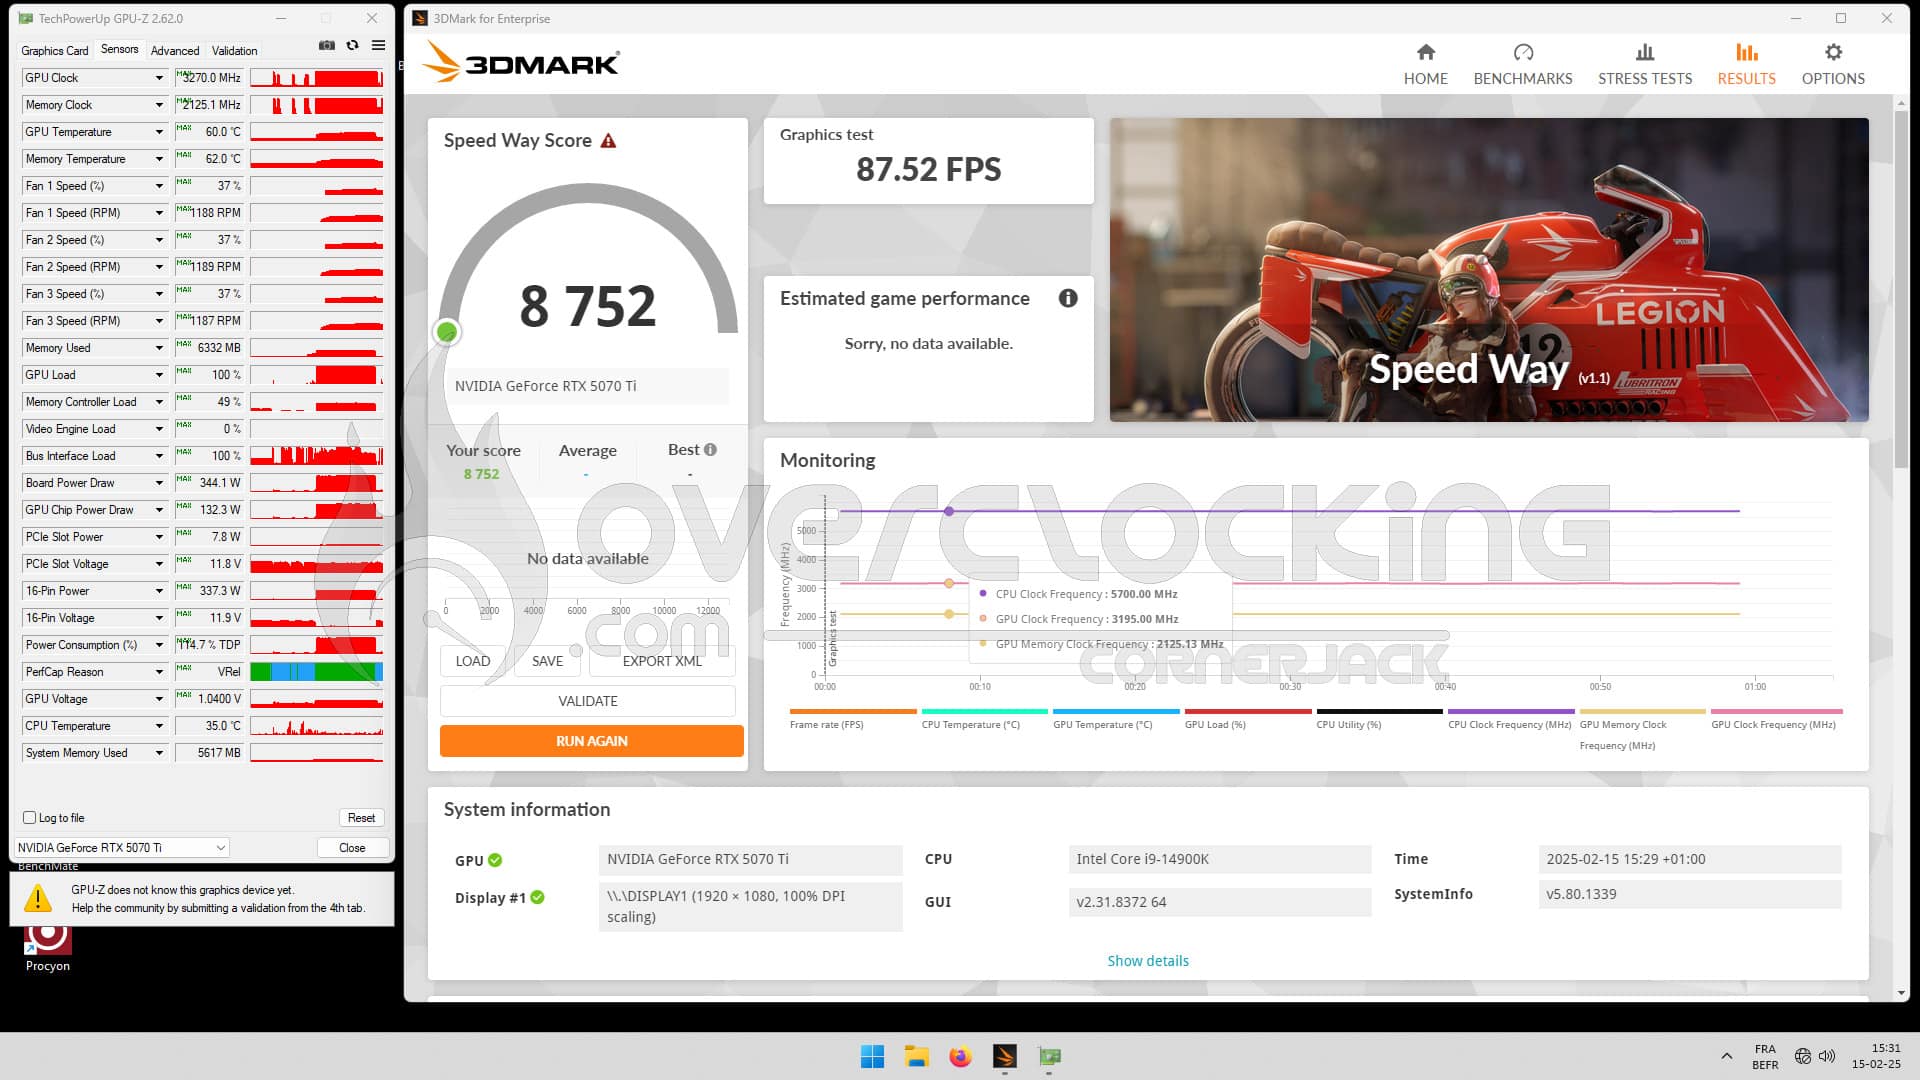Open the GPU Clock sensor dropdown
This screenshot has width=1920, height=1080.
tap(160, 77)
